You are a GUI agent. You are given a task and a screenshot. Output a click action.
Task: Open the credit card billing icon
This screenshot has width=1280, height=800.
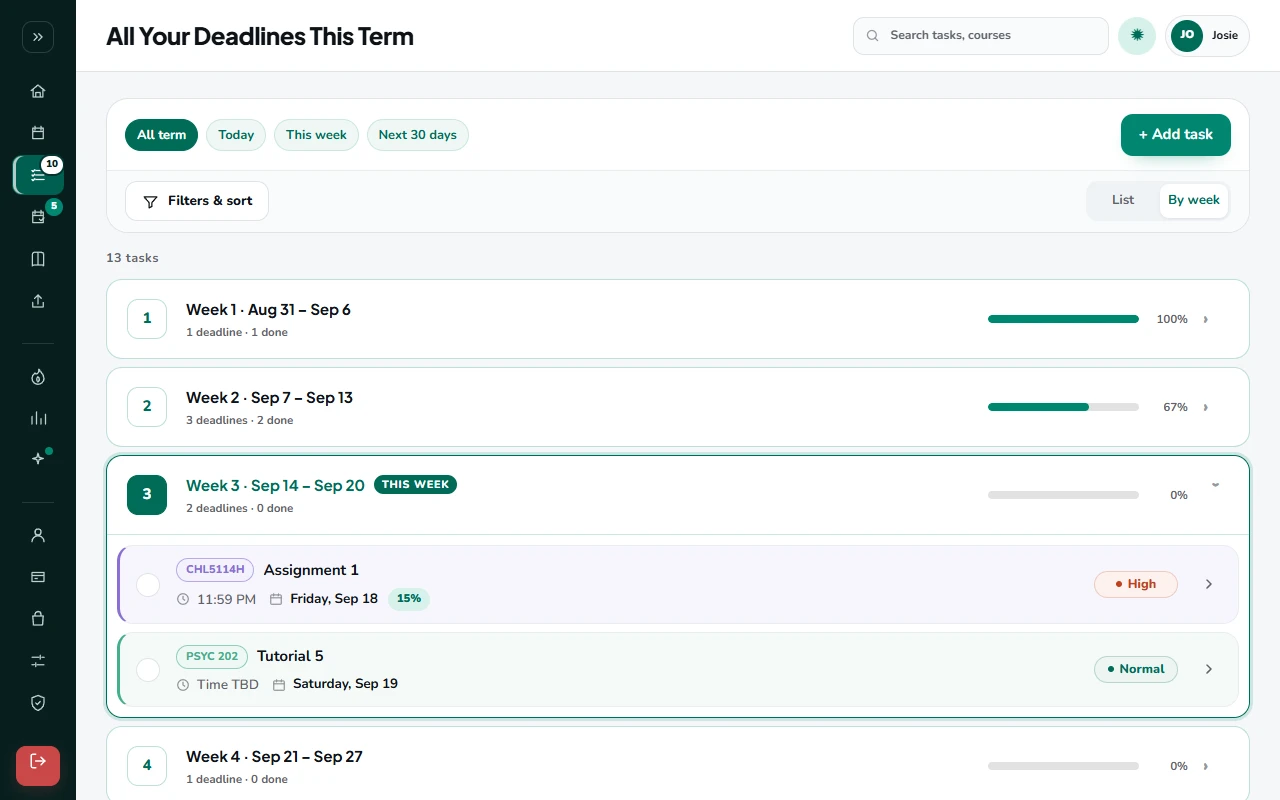pyautogui.click(x=38, y=577)
